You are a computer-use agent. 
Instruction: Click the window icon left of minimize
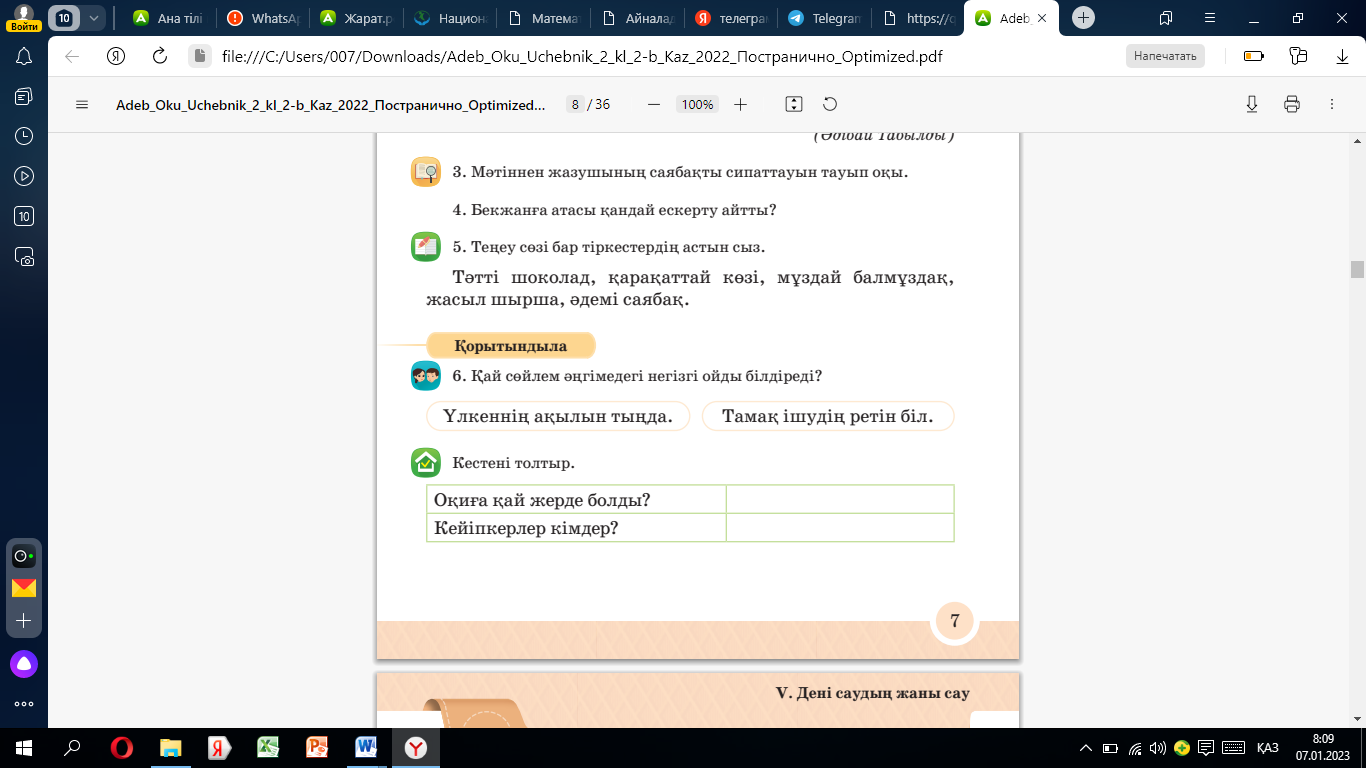point(1166,18)
